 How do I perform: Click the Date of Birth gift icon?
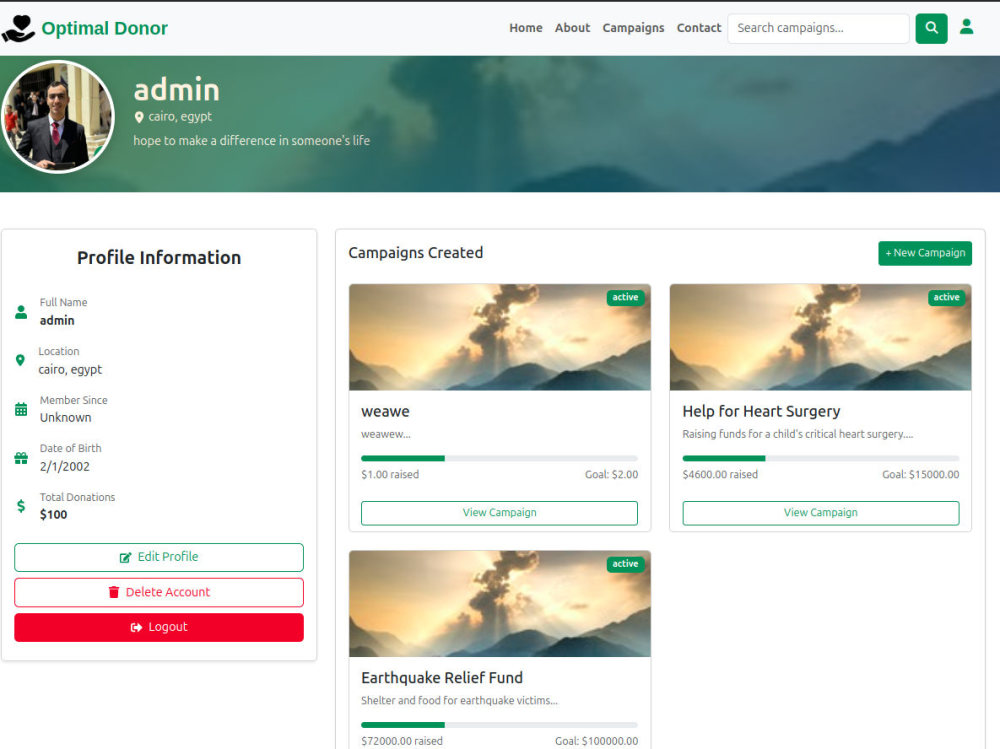[x=21, y=458]
